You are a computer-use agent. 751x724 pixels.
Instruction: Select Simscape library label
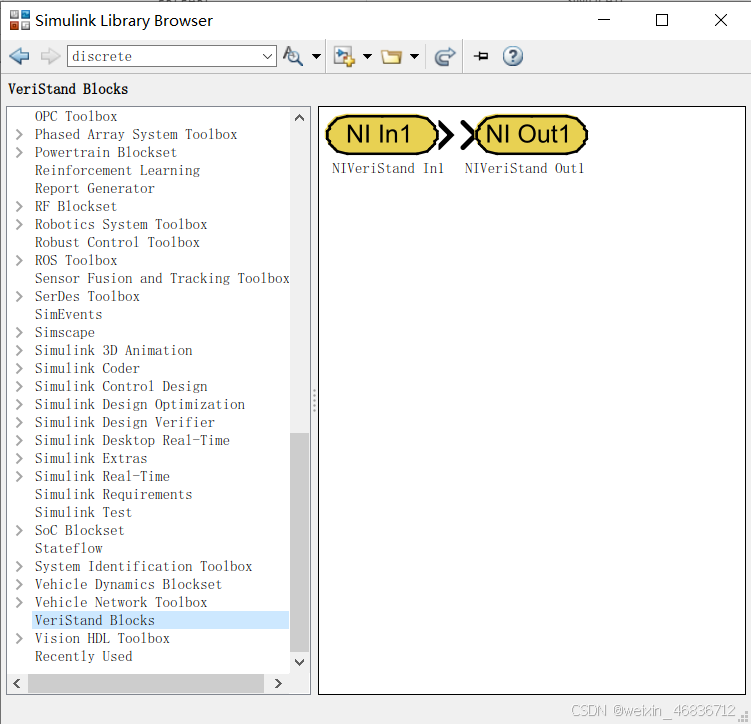[65, 332]
